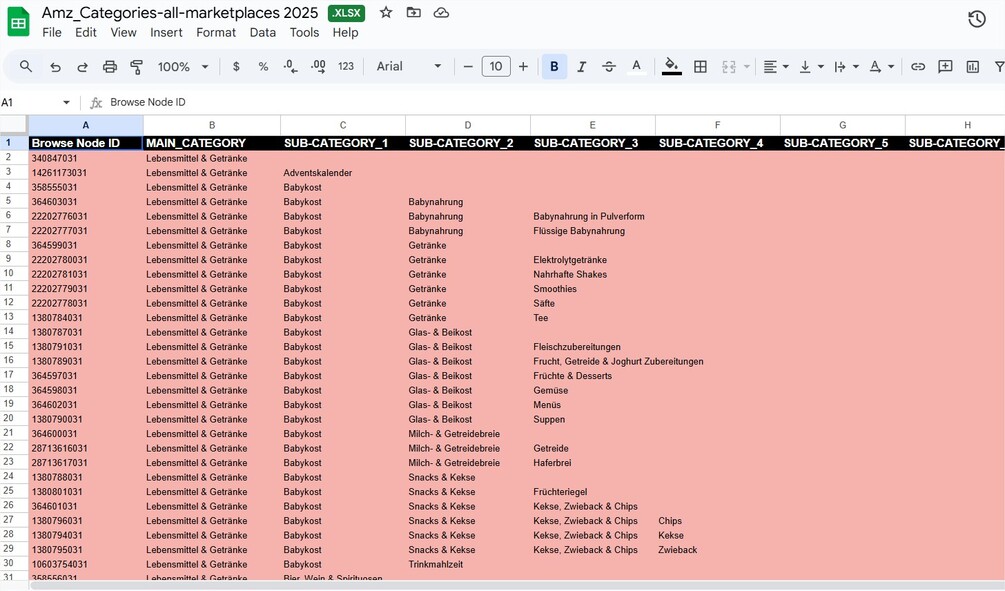The height and width of the screenshot is (591, 1005).
Task: Open the Insert menu
Action: click(166, 32)
